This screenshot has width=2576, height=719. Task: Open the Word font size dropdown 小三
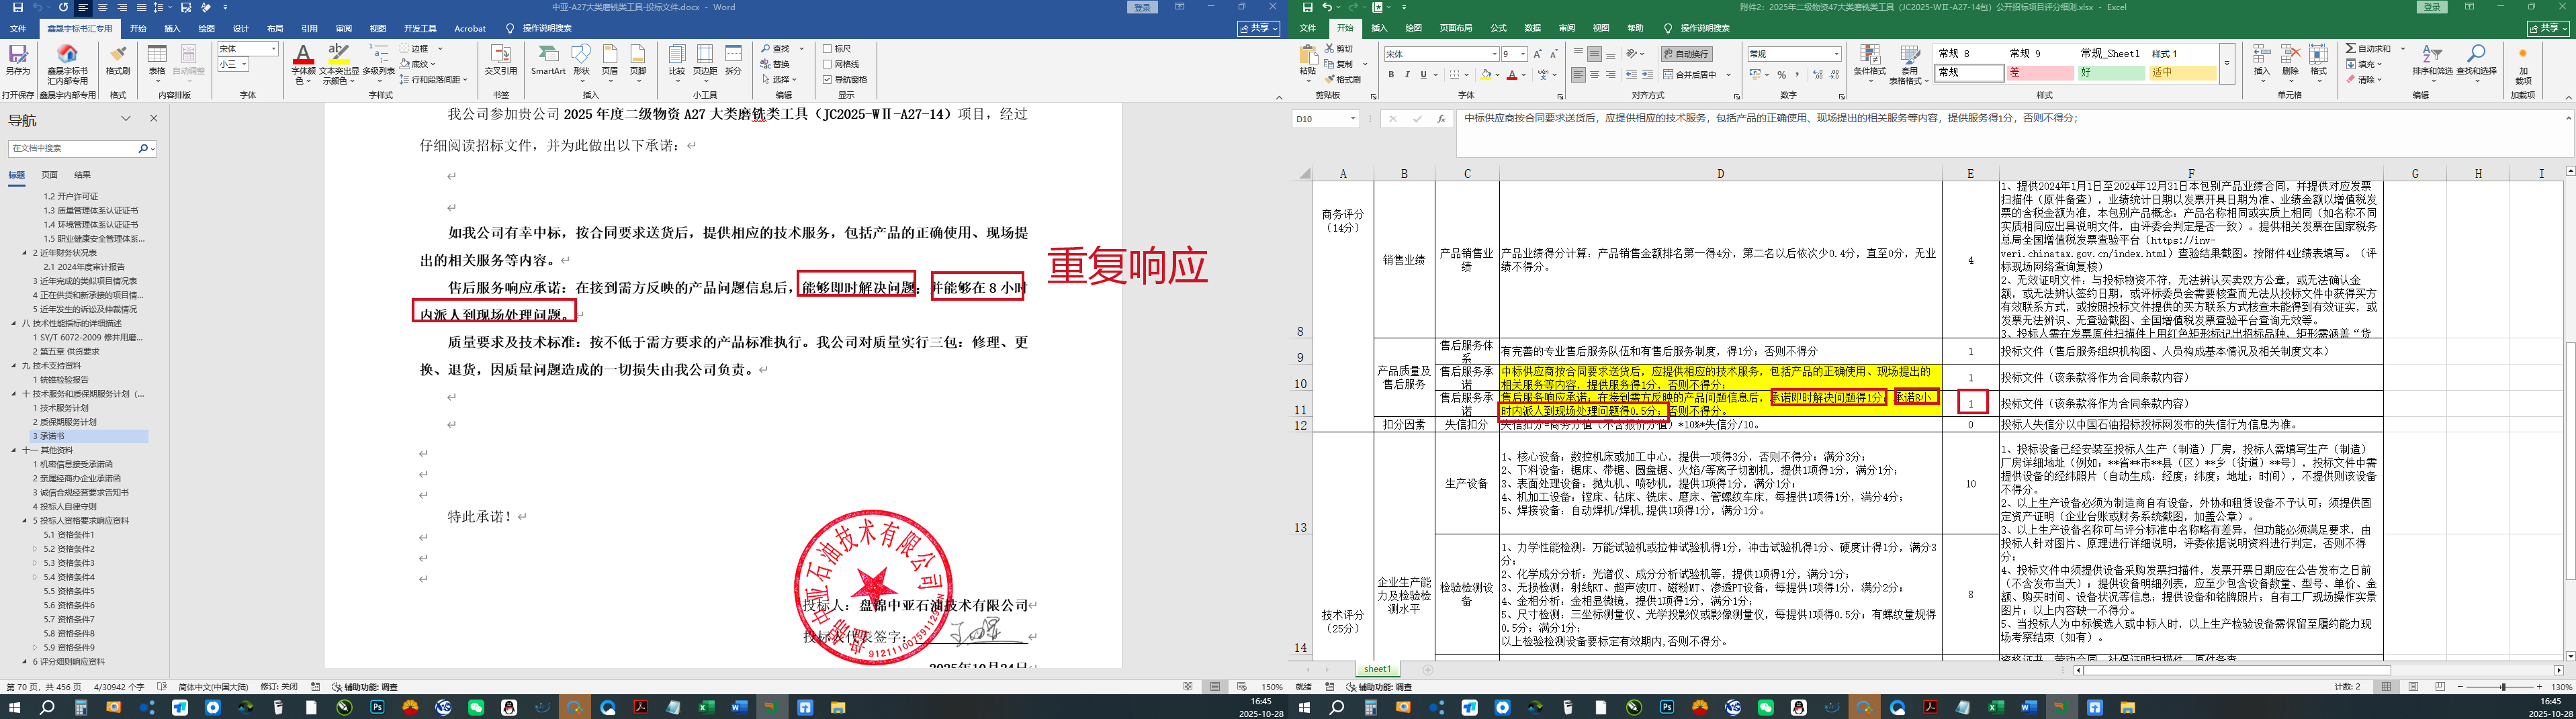[x=243, y=64]
